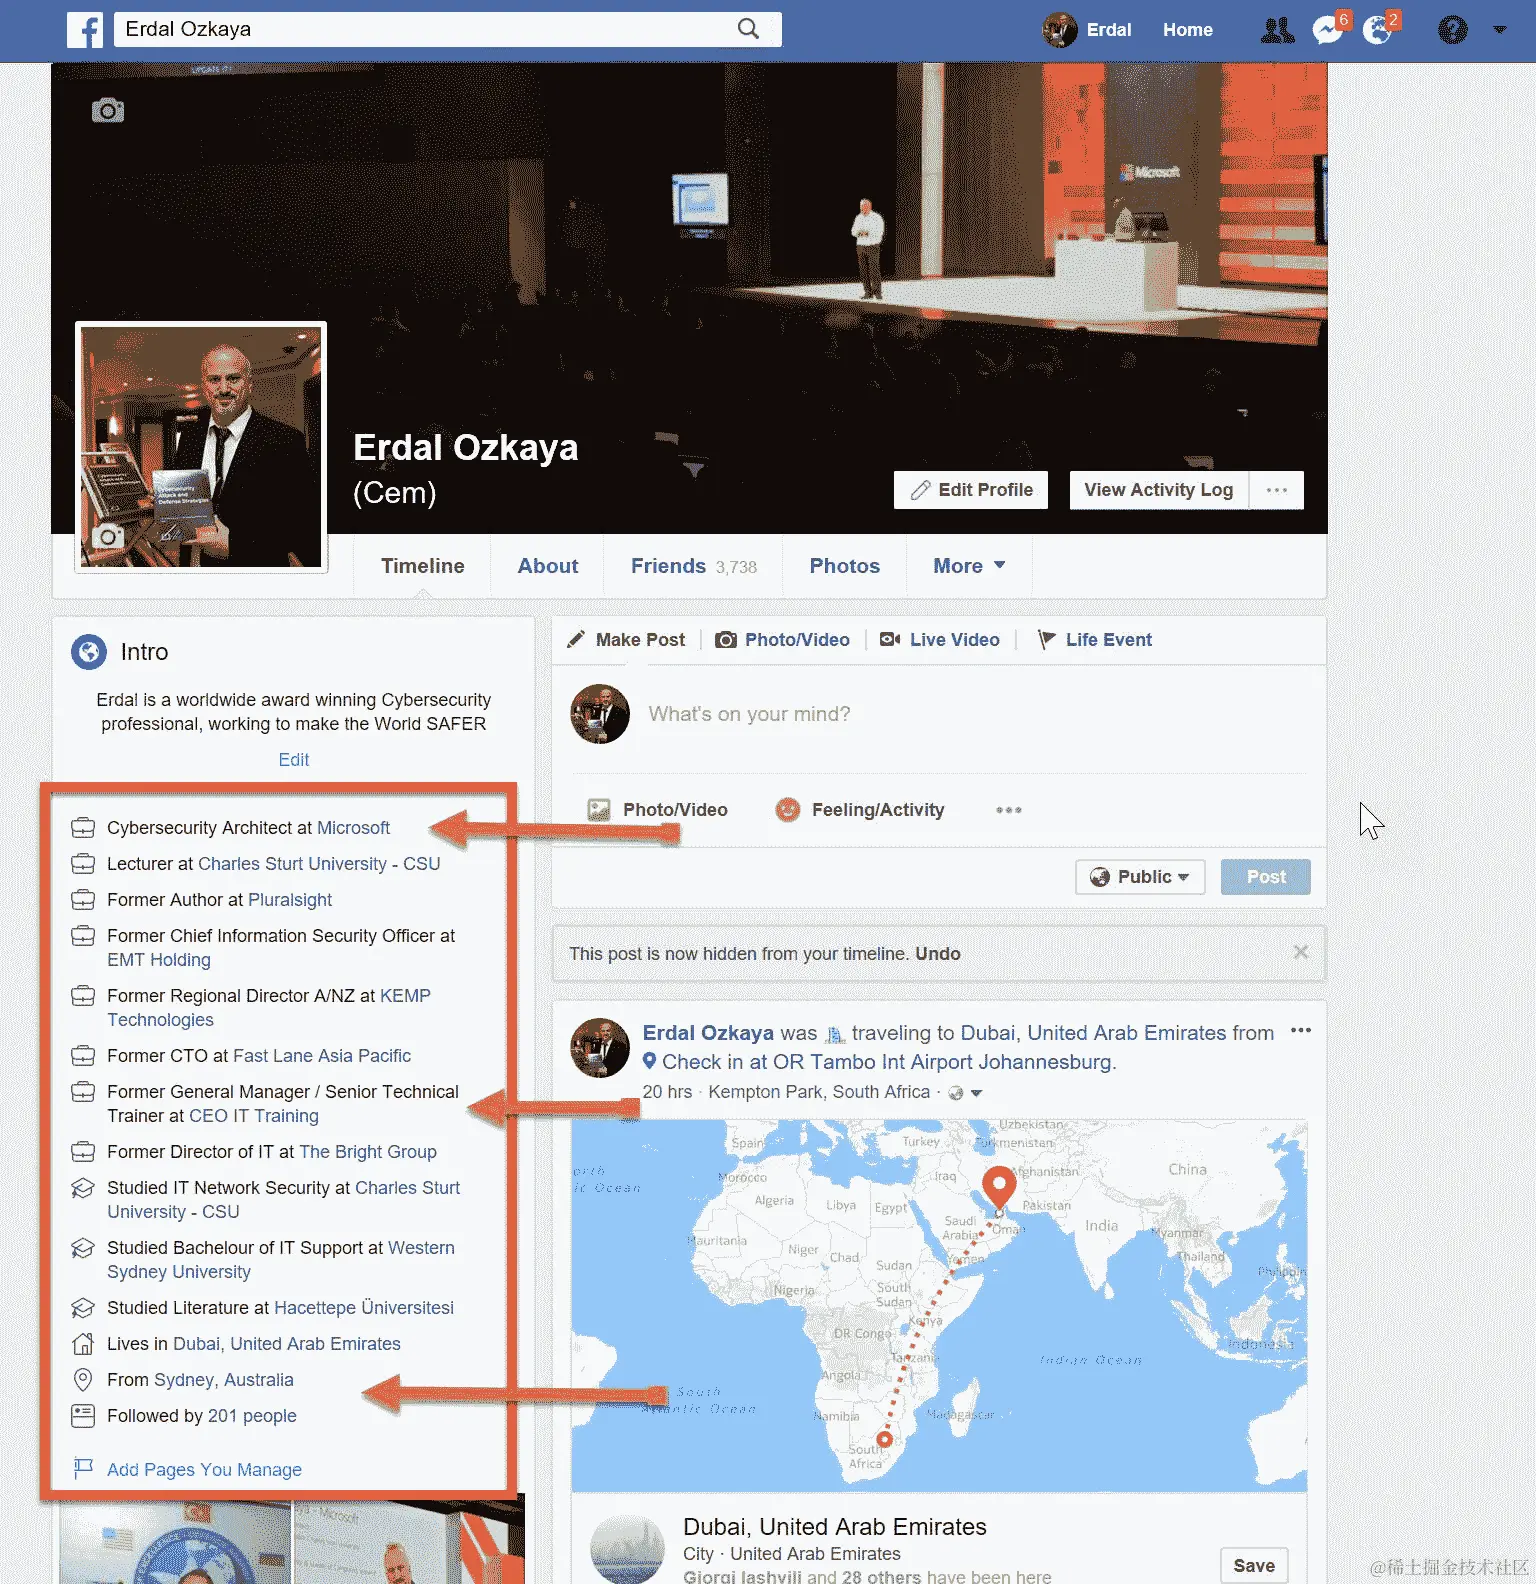Open the friend requests icon

[1277, 30]
